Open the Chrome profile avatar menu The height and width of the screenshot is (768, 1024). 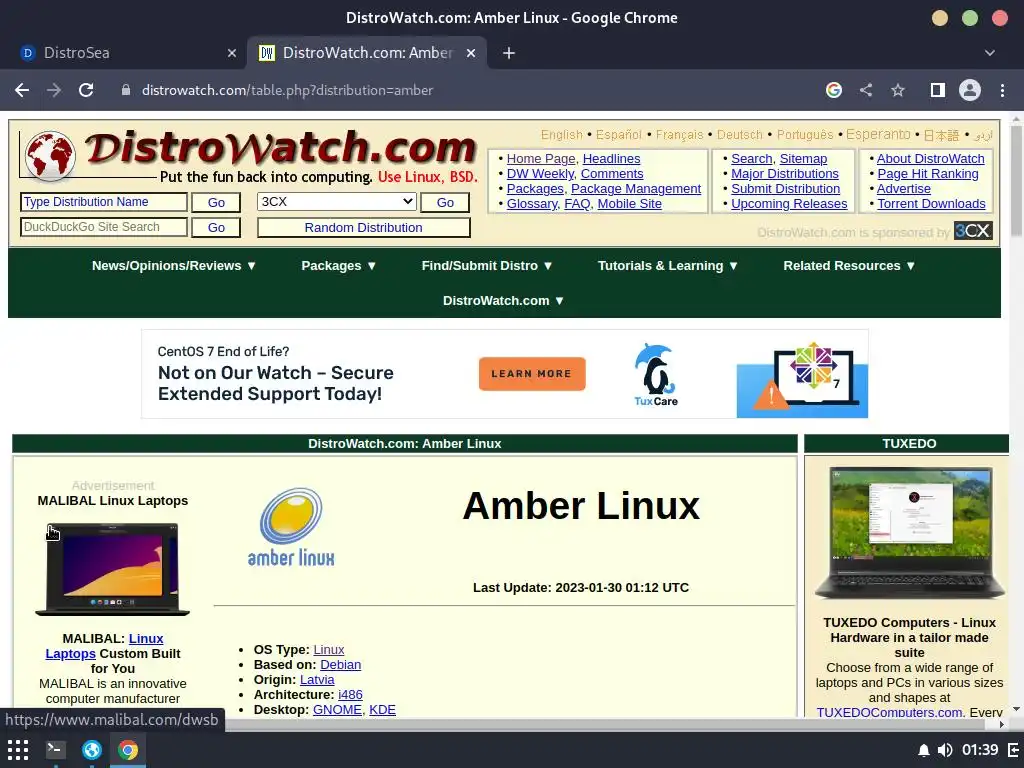pos(970,90)
